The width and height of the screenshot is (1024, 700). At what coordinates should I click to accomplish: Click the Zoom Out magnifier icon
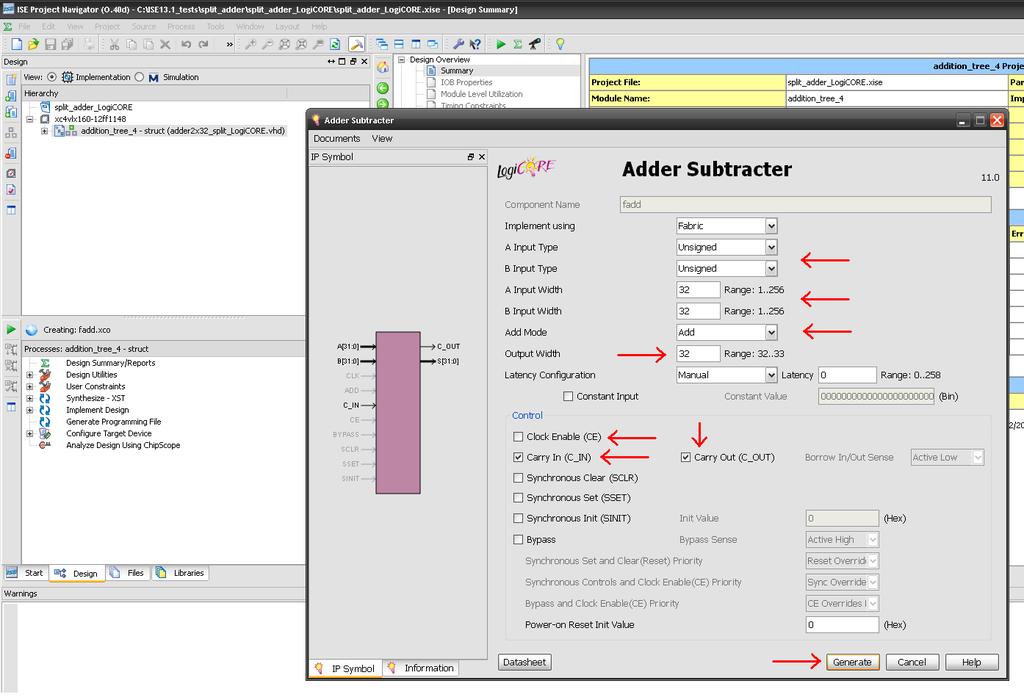267,44
